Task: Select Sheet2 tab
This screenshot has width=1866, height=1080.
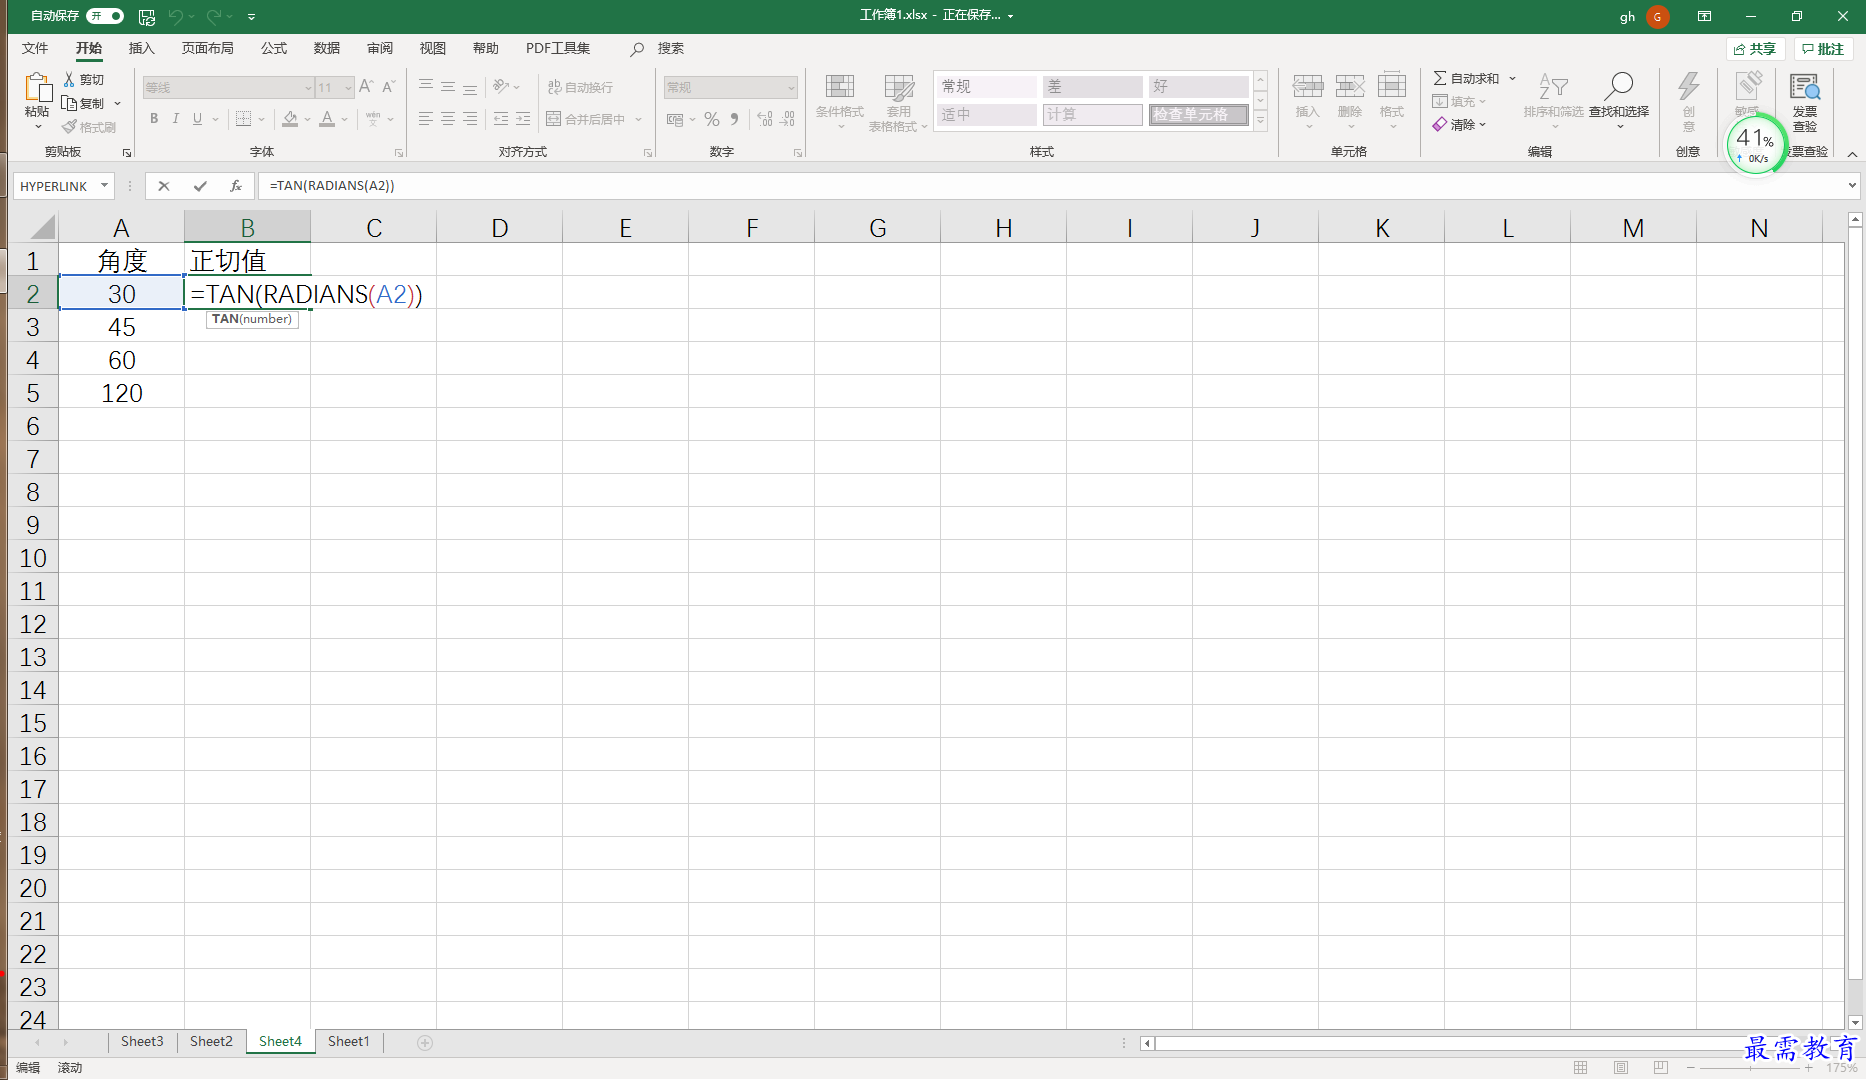Action: point(211,1042)
